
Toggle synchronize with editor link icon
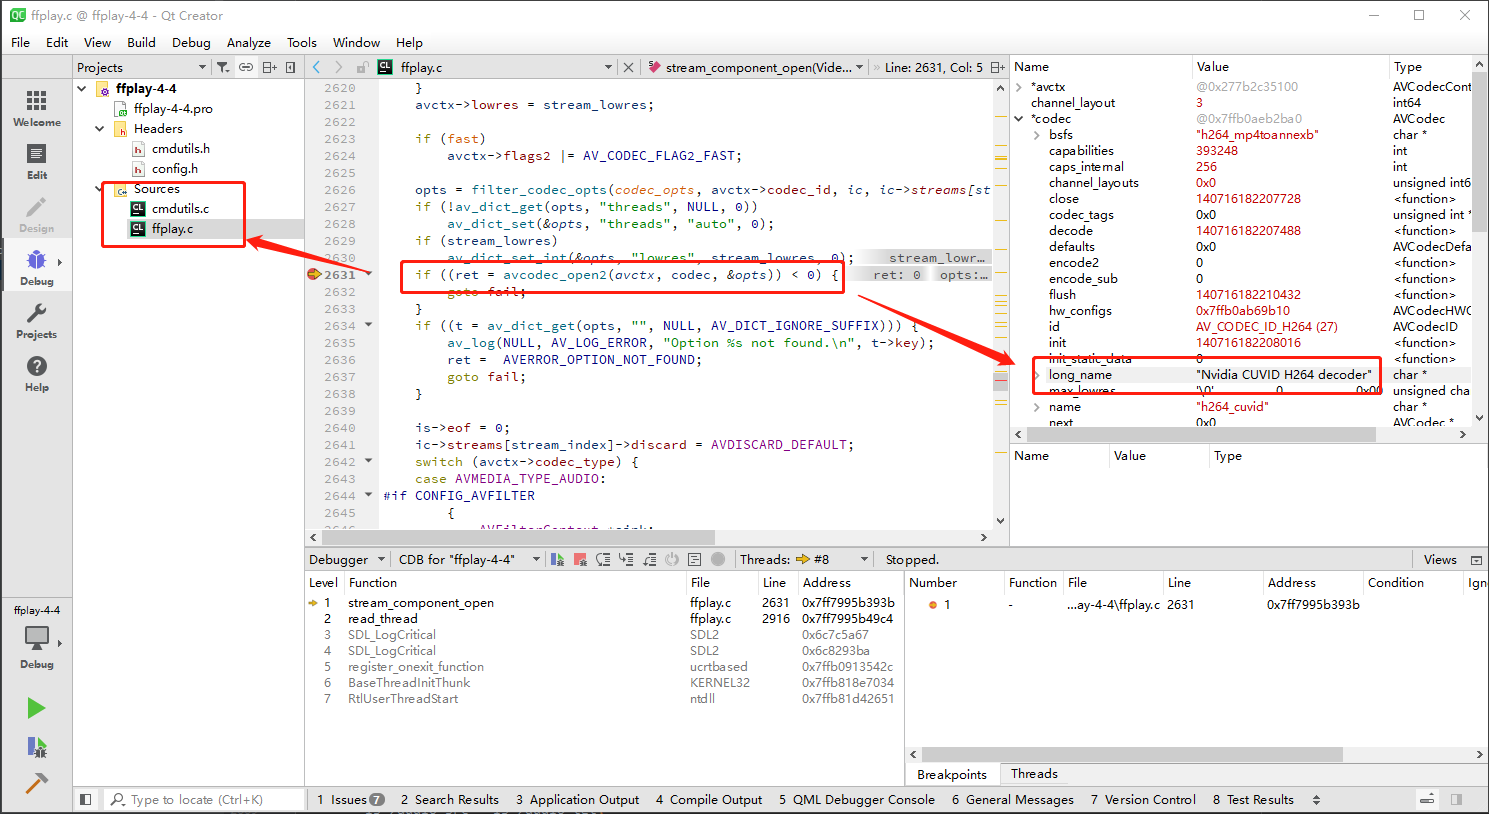[x=245, y=67]
